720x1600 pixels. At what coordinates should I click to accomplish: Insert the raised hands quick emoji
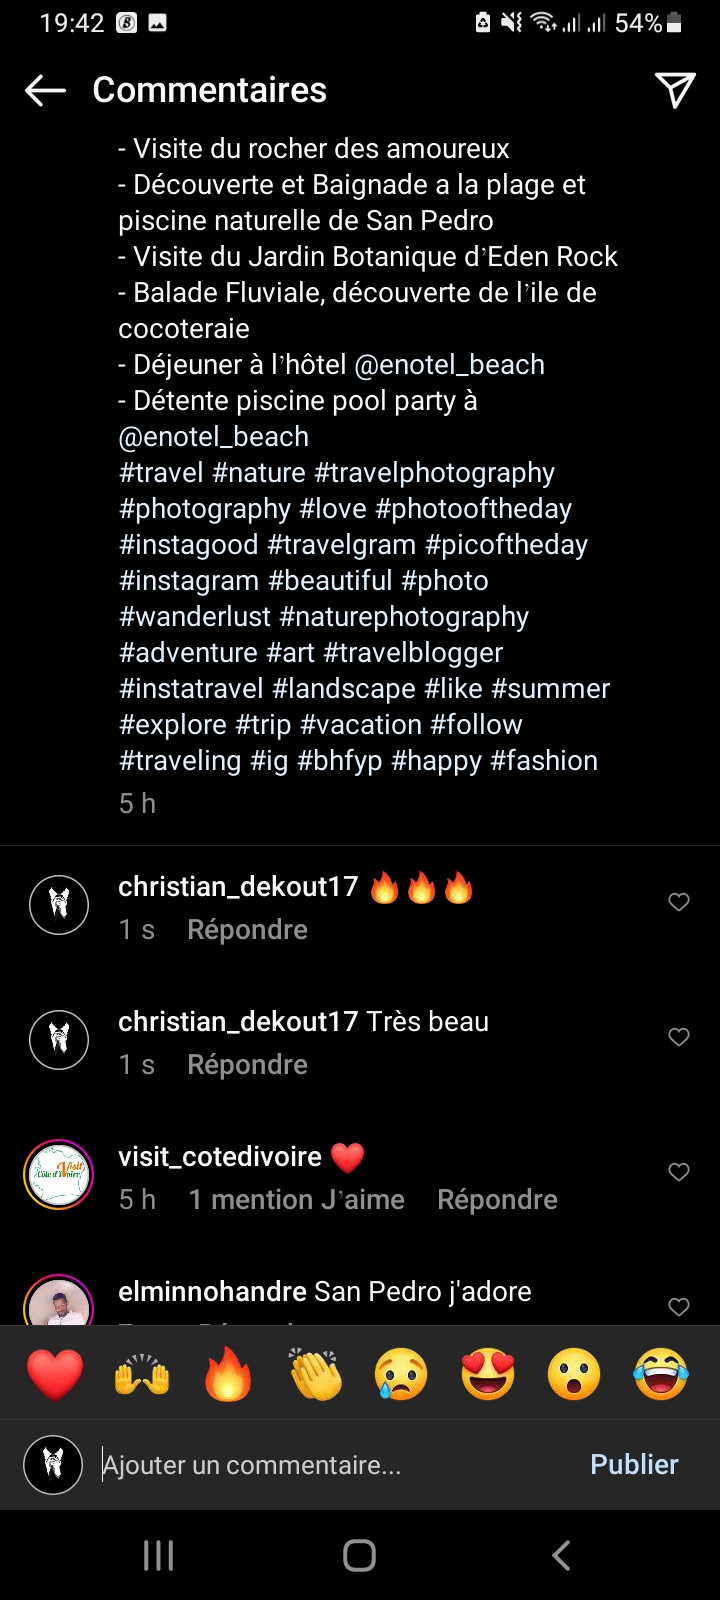click(x=142, y=1374)
